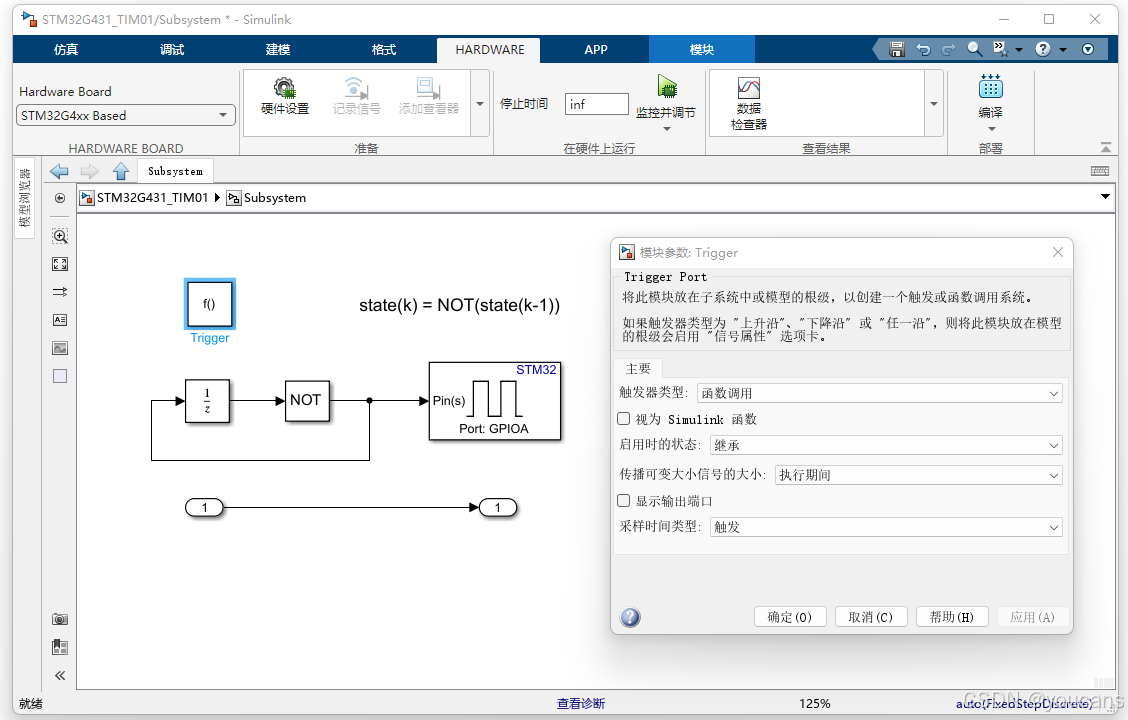Click the help icon in Trigger dialog
Viewport: 1128px width, 720px height.
630,617
